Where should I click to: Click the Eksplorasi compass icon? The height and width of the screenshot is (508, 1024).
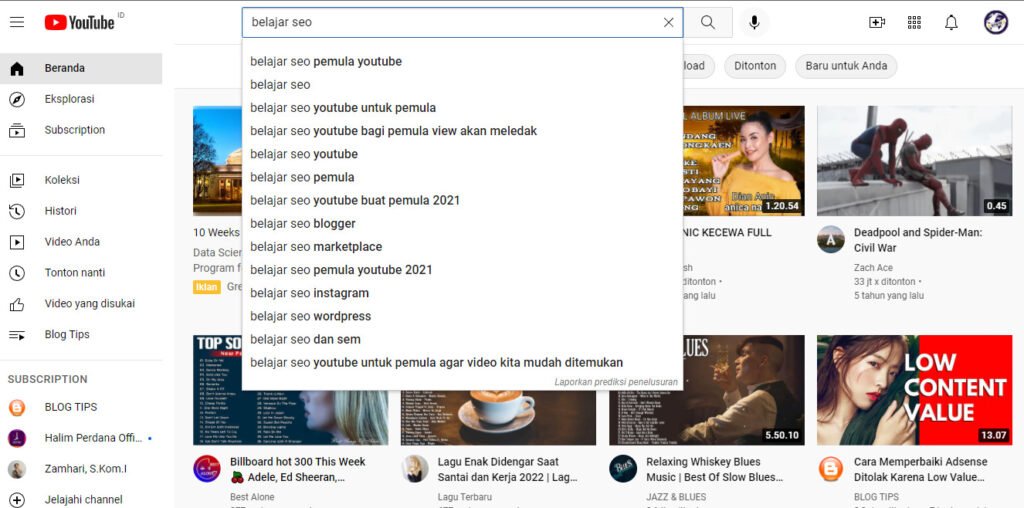pos(17,99)
